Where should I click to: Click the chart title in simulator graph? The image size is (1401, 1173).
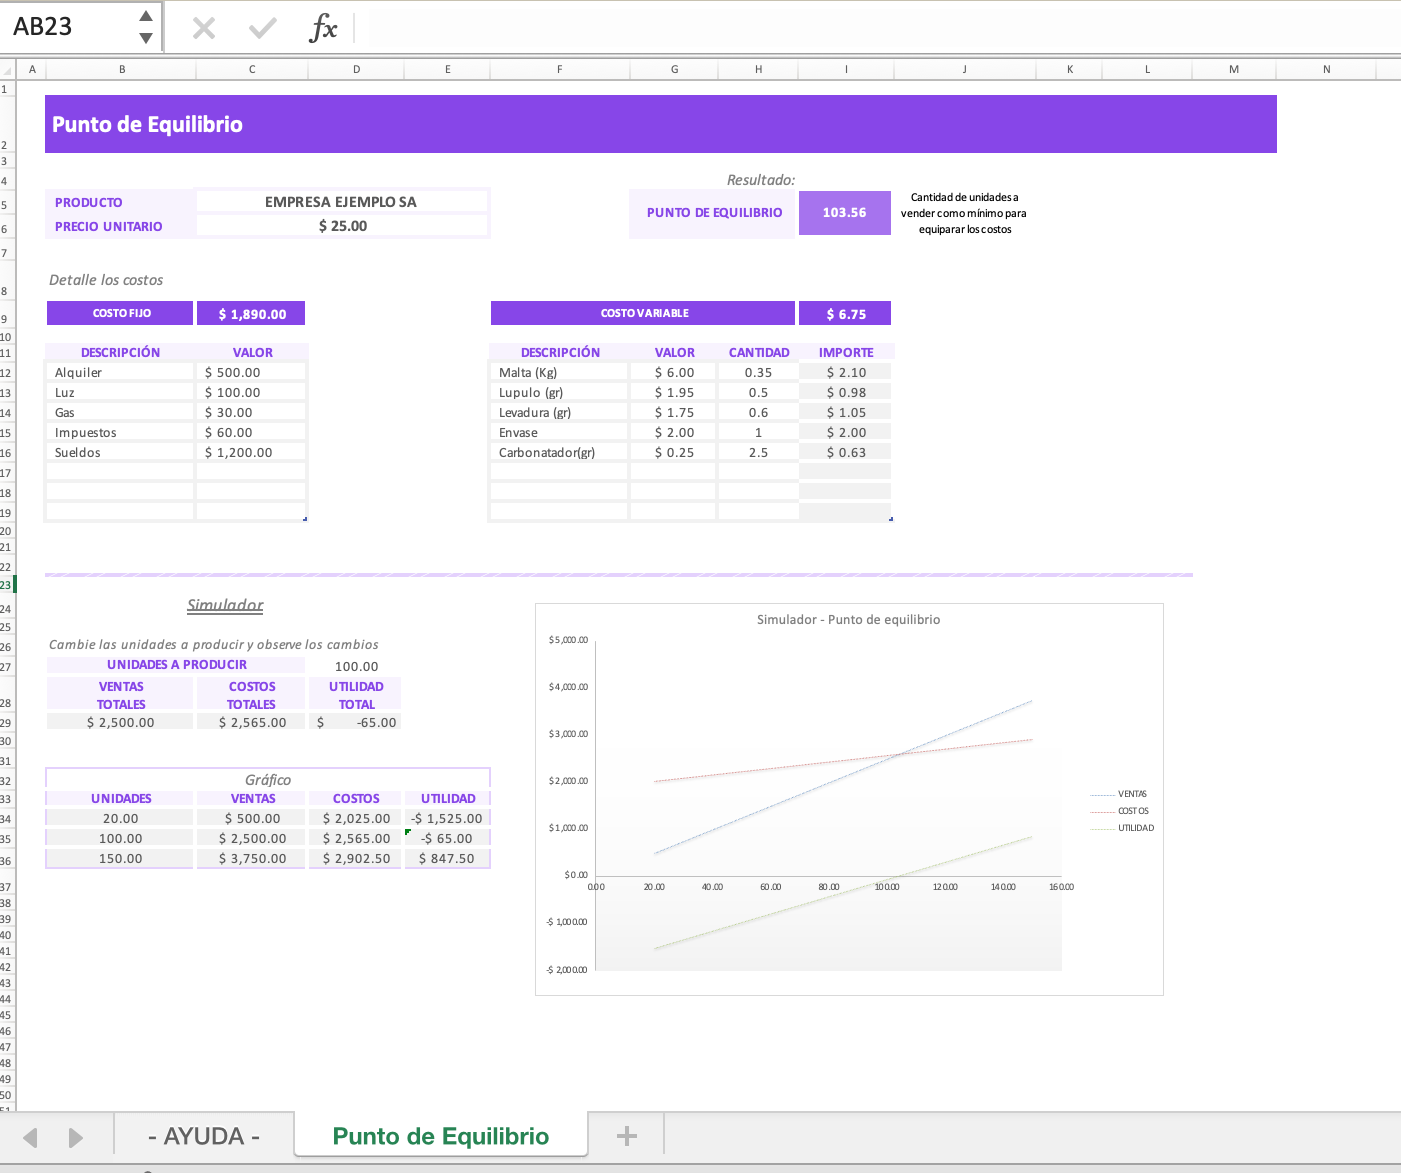848,620
